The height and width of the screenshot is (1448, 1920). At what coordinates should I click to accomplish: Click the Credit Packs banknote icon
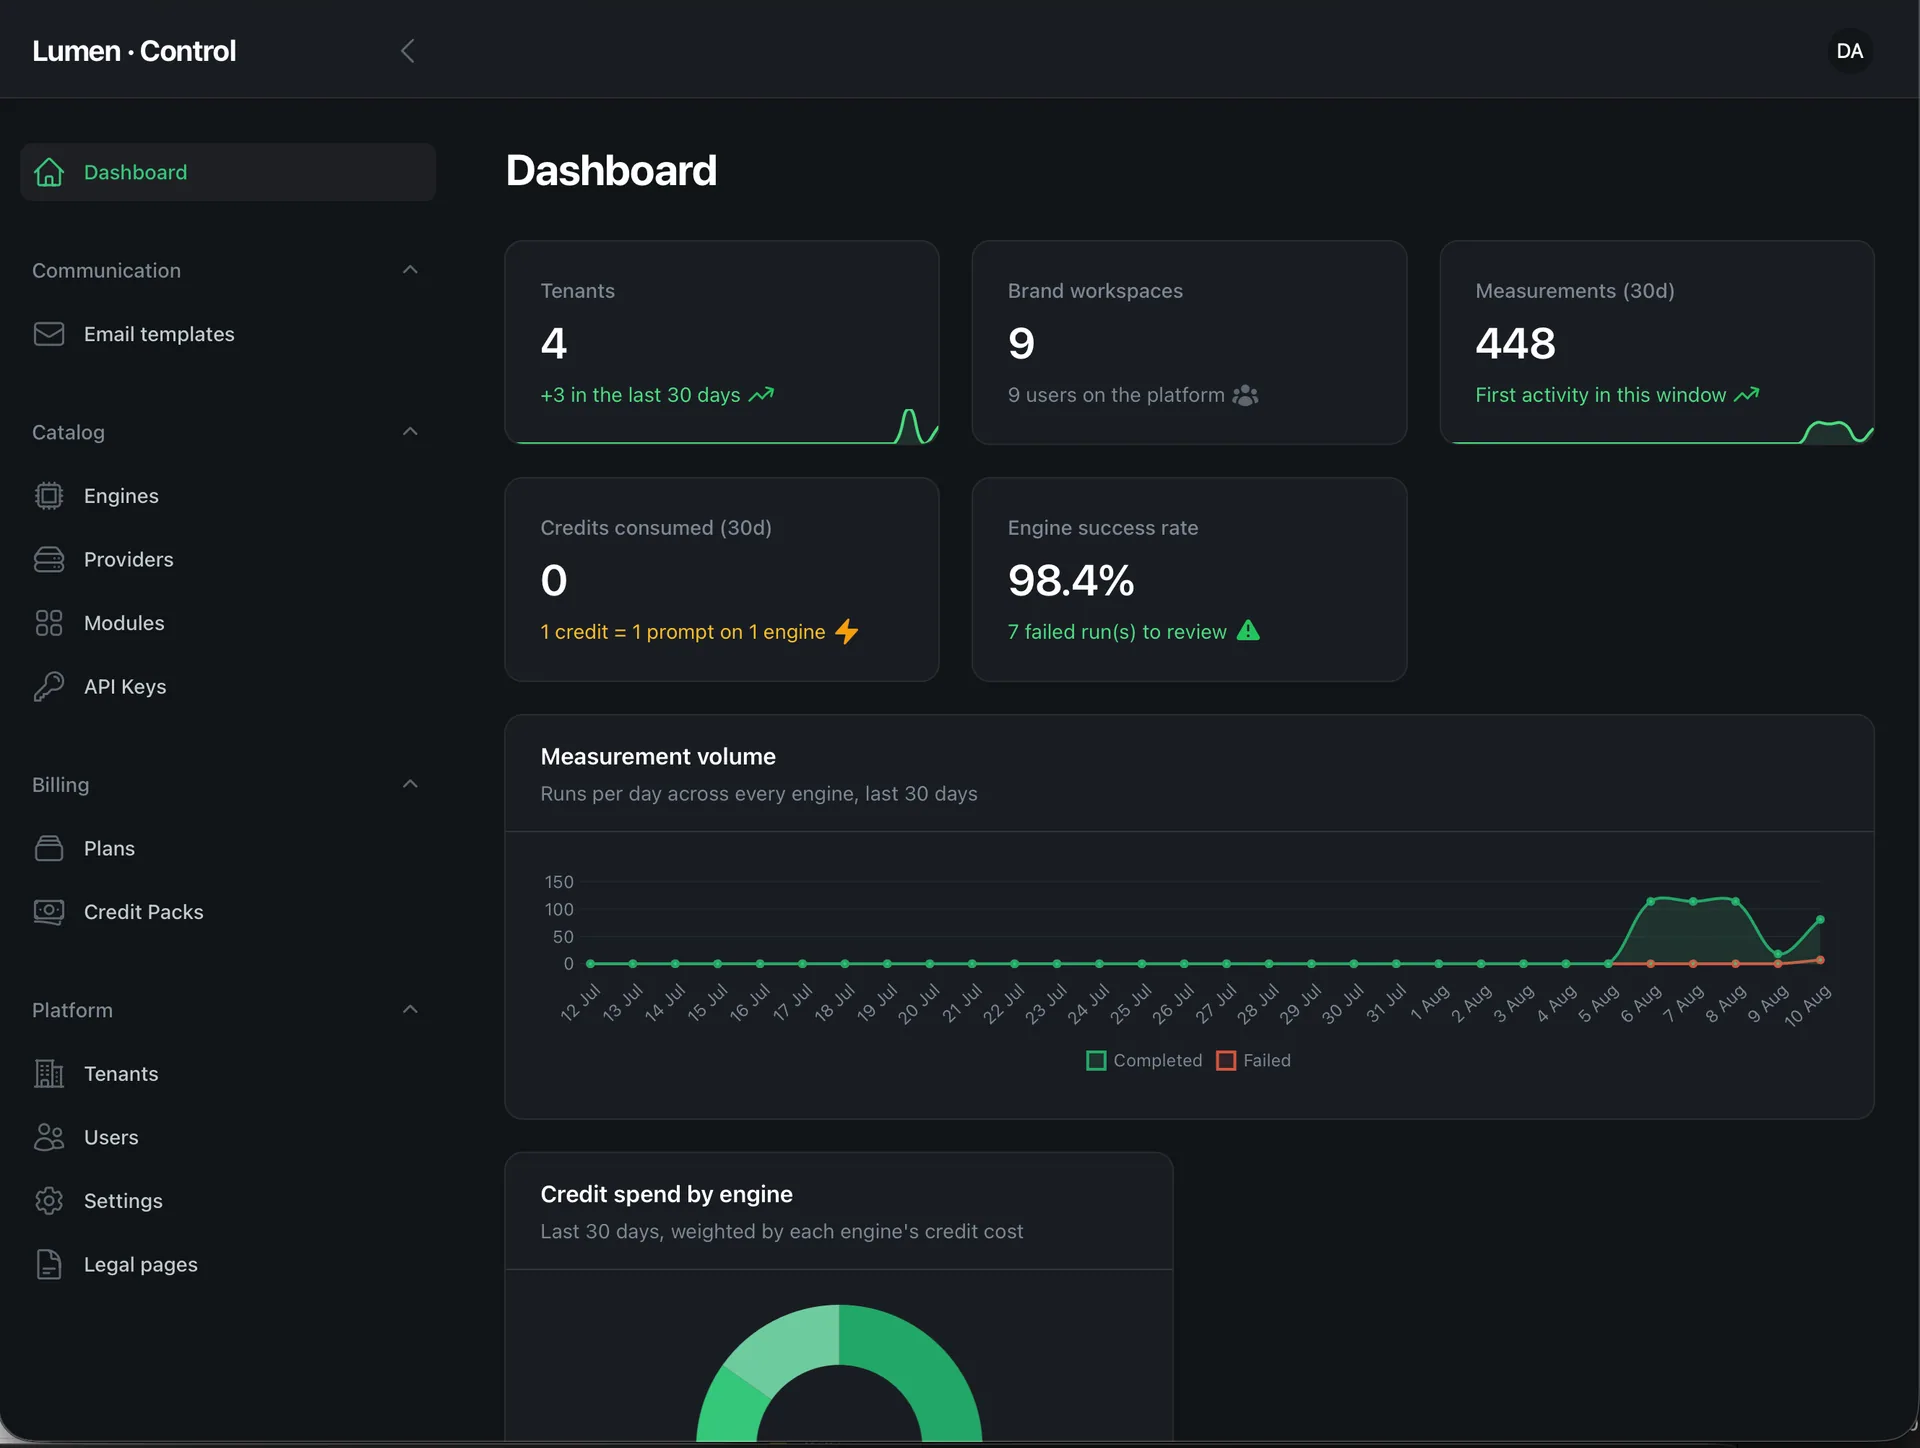(49, 912)
